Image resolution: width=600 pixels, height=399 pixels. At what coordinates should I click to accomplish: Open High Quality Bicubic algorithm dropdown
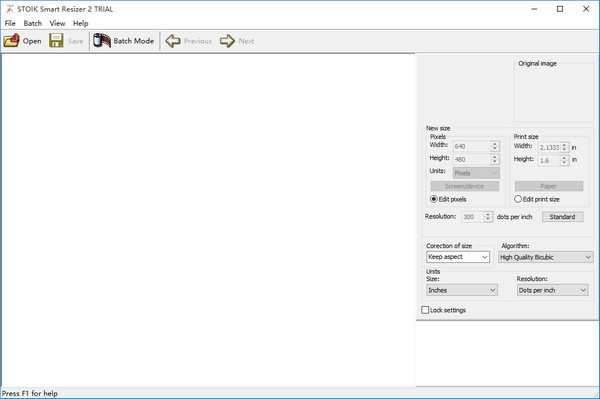coord(546,257)
